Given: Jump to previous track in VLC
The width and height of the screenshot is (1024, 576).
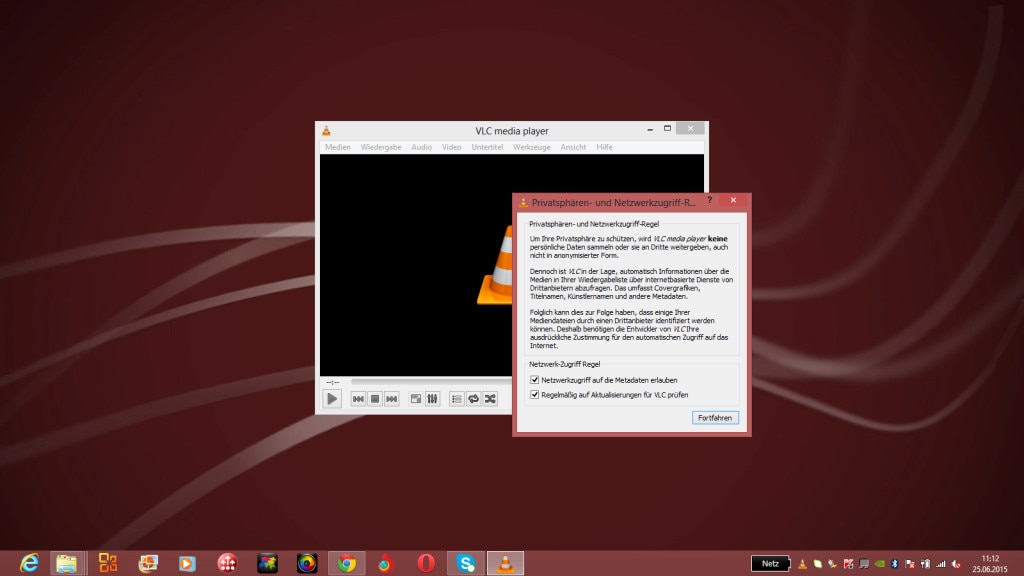Looking at the screenshot, I should tap(358, 399).
